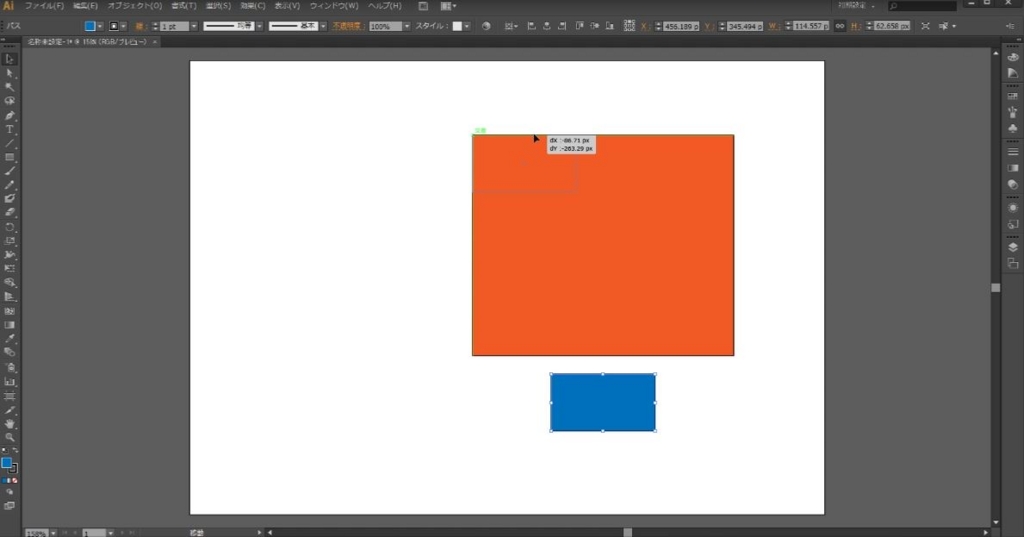Open the stroke color dropdown arrow
1024x537 pixels.
pos(123,26)
